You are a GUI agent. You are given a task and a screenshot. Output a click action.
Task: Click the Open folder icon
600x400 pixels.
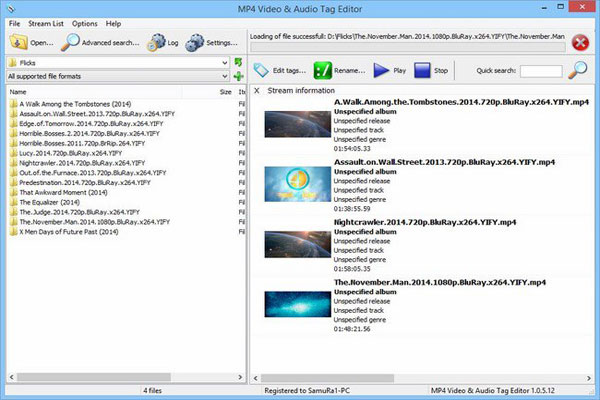20,42
